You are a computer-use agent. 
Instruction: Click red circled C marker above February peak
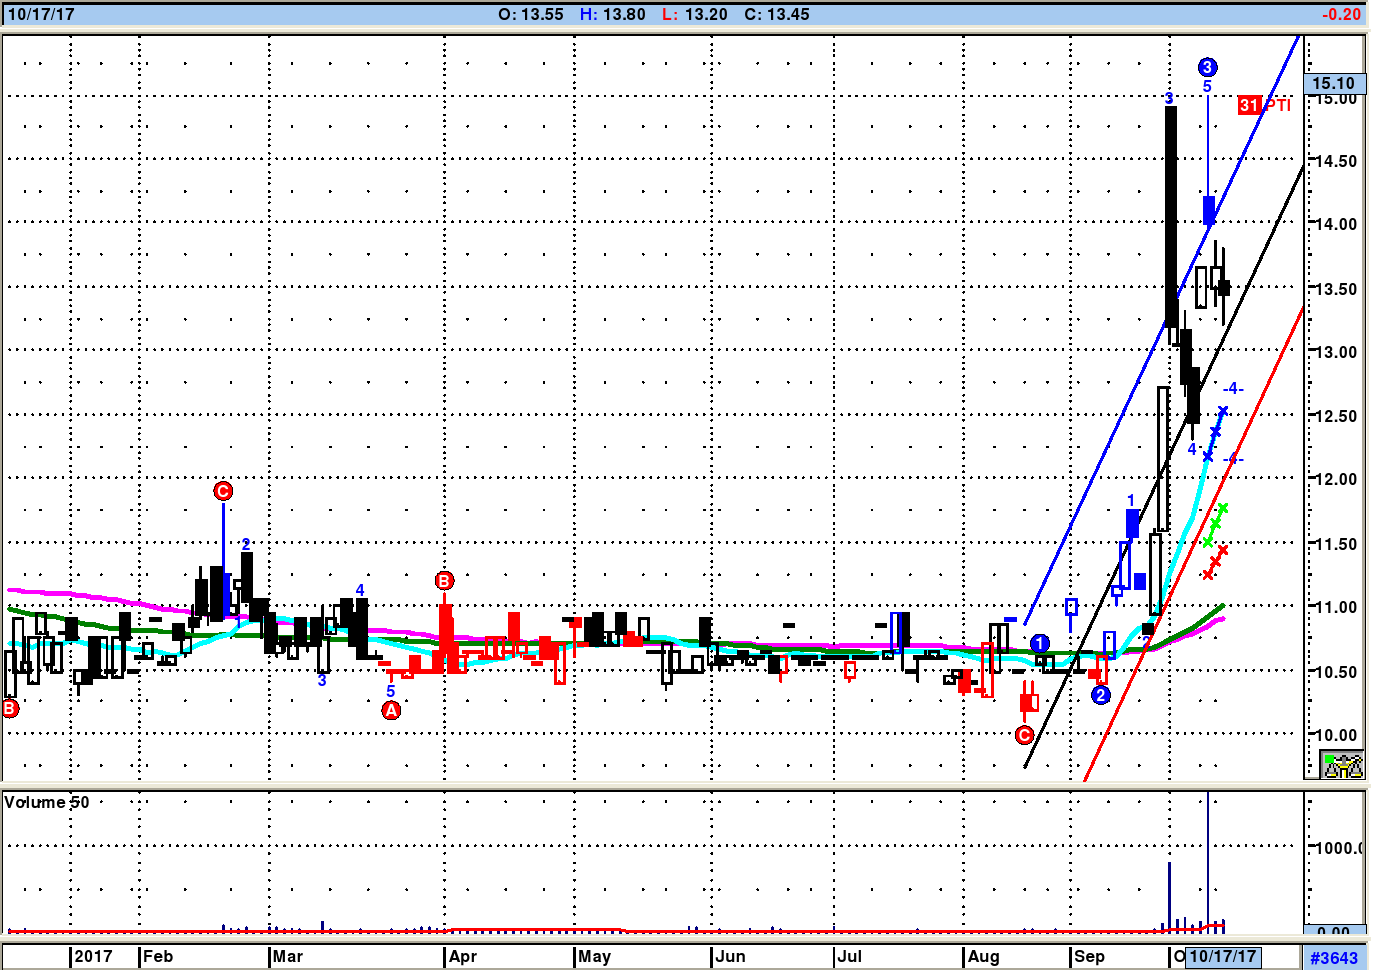point(223,491)
